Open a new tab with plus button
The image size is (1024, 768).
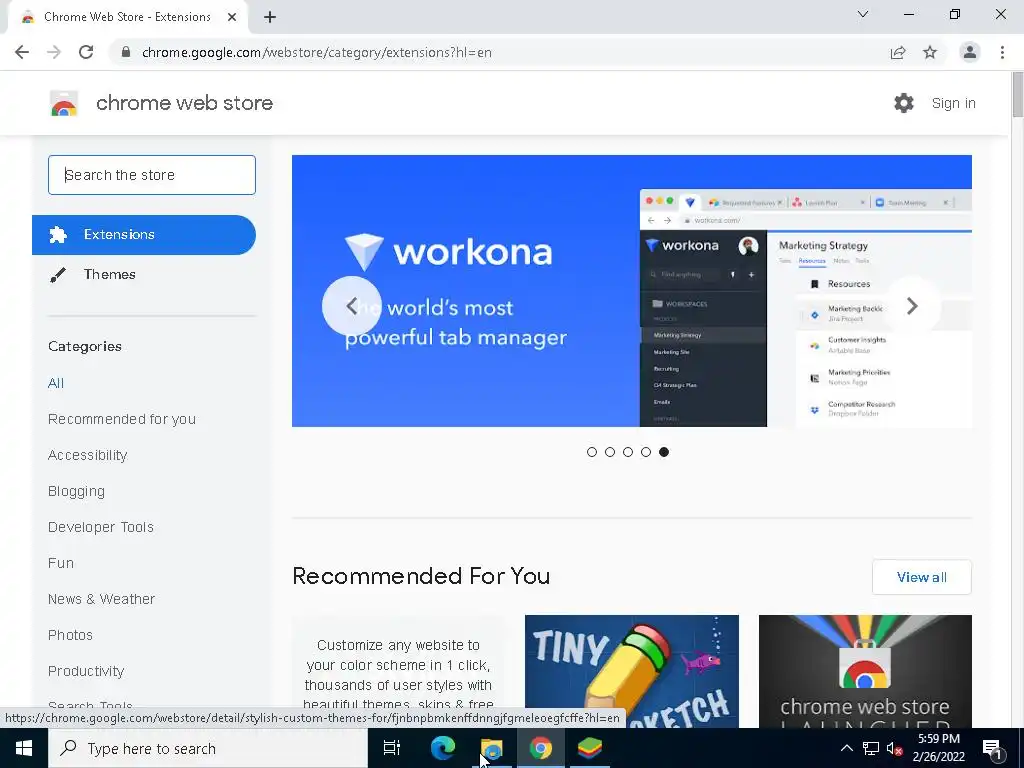(270, 18)
